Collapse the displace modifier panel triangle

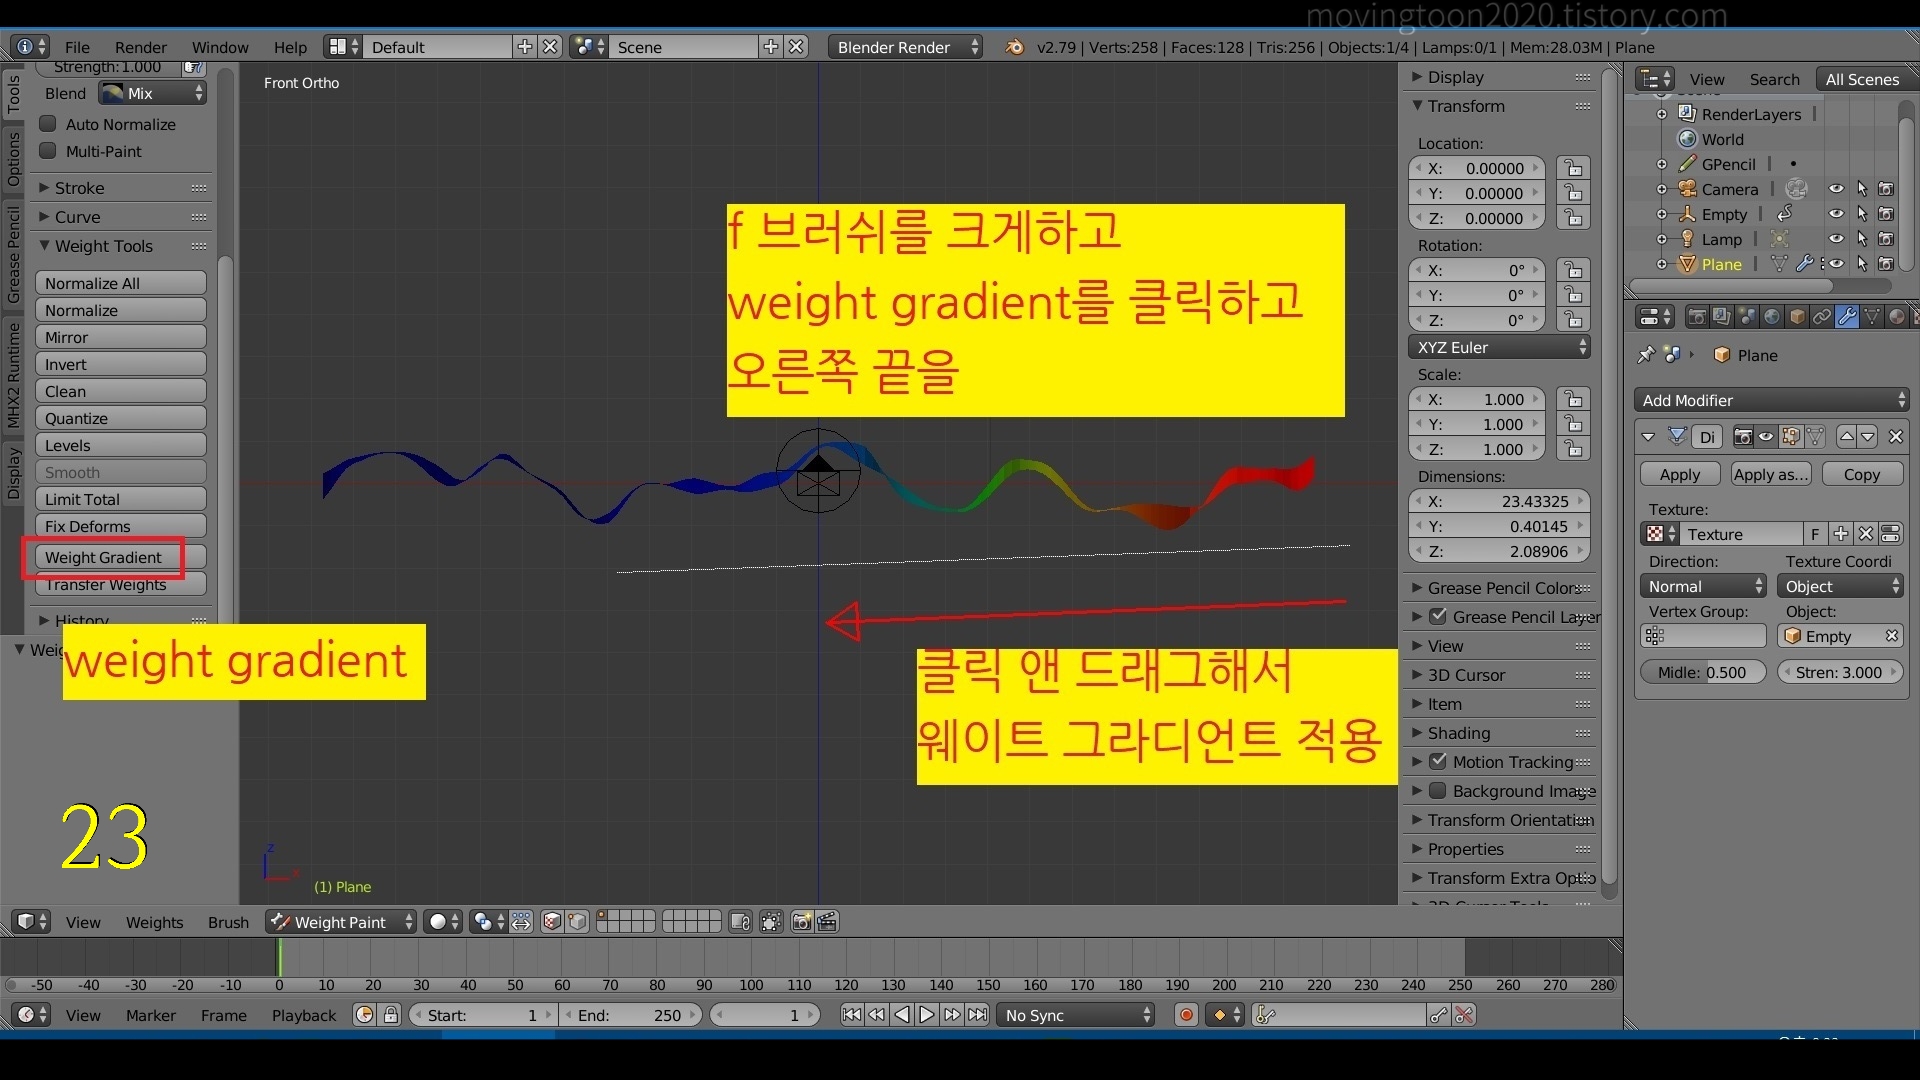coord(1648,436)
